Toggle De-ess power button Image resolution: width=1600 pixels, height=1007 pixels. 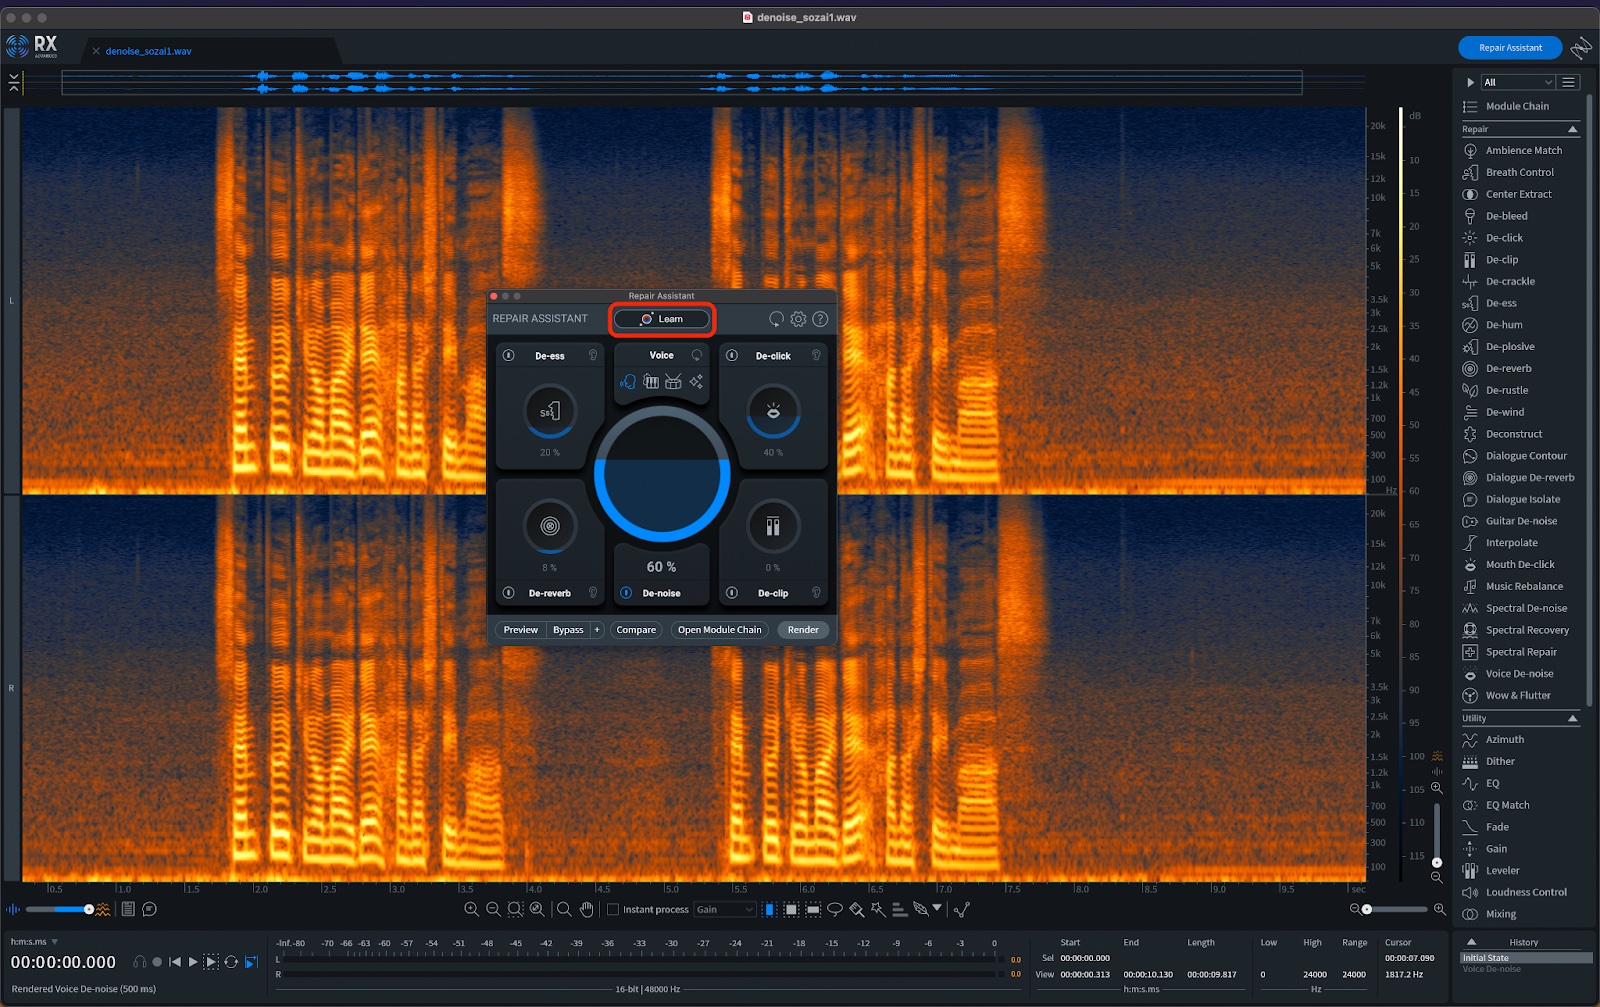tap(508, 355)
